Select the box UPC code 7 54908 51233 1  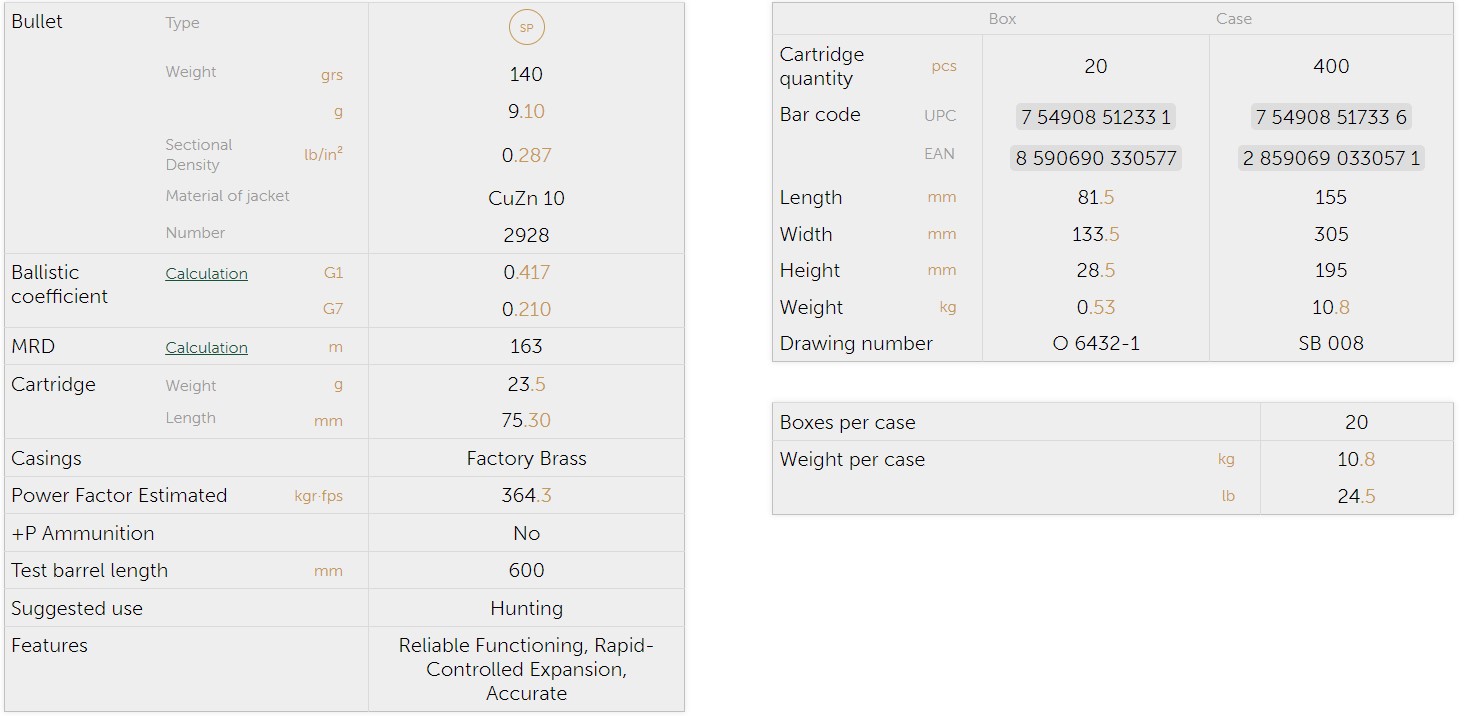tap(1095, 117)
